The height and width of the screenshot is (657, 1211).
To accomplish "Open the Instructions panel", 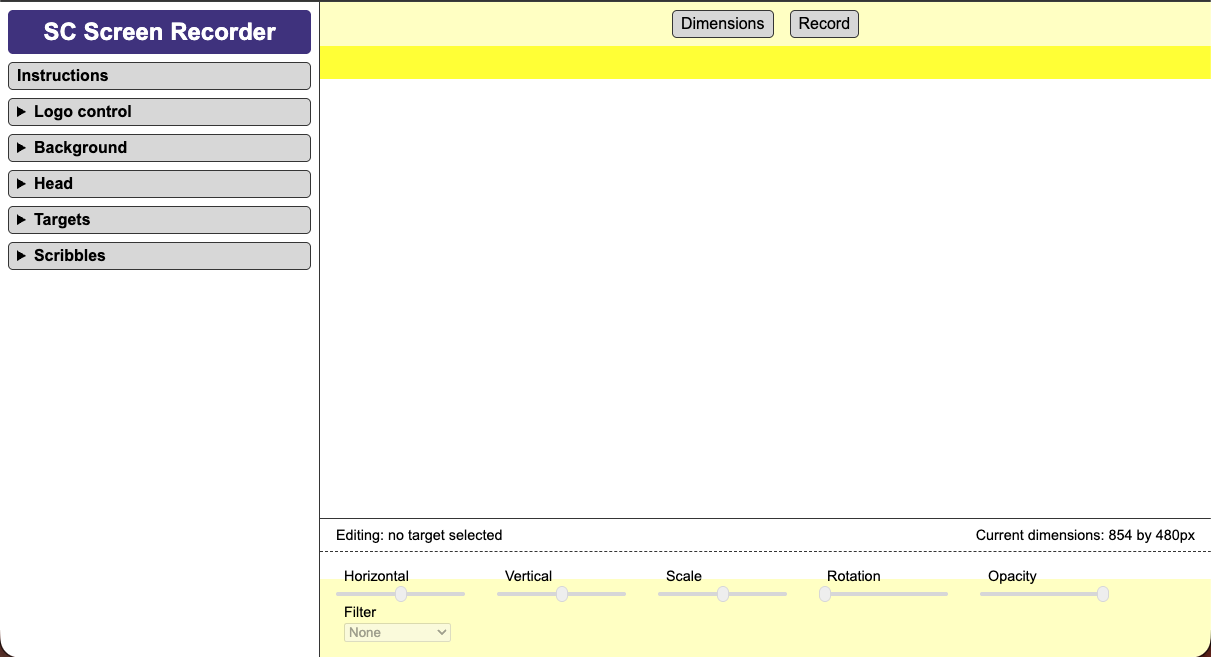I will click(158, 75).
